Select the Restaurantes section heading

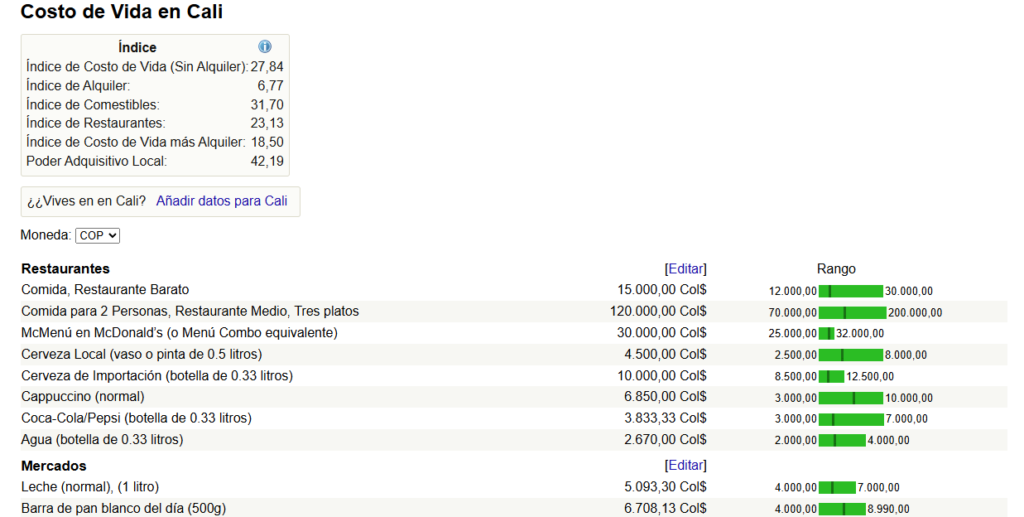[x=65, y=269]
